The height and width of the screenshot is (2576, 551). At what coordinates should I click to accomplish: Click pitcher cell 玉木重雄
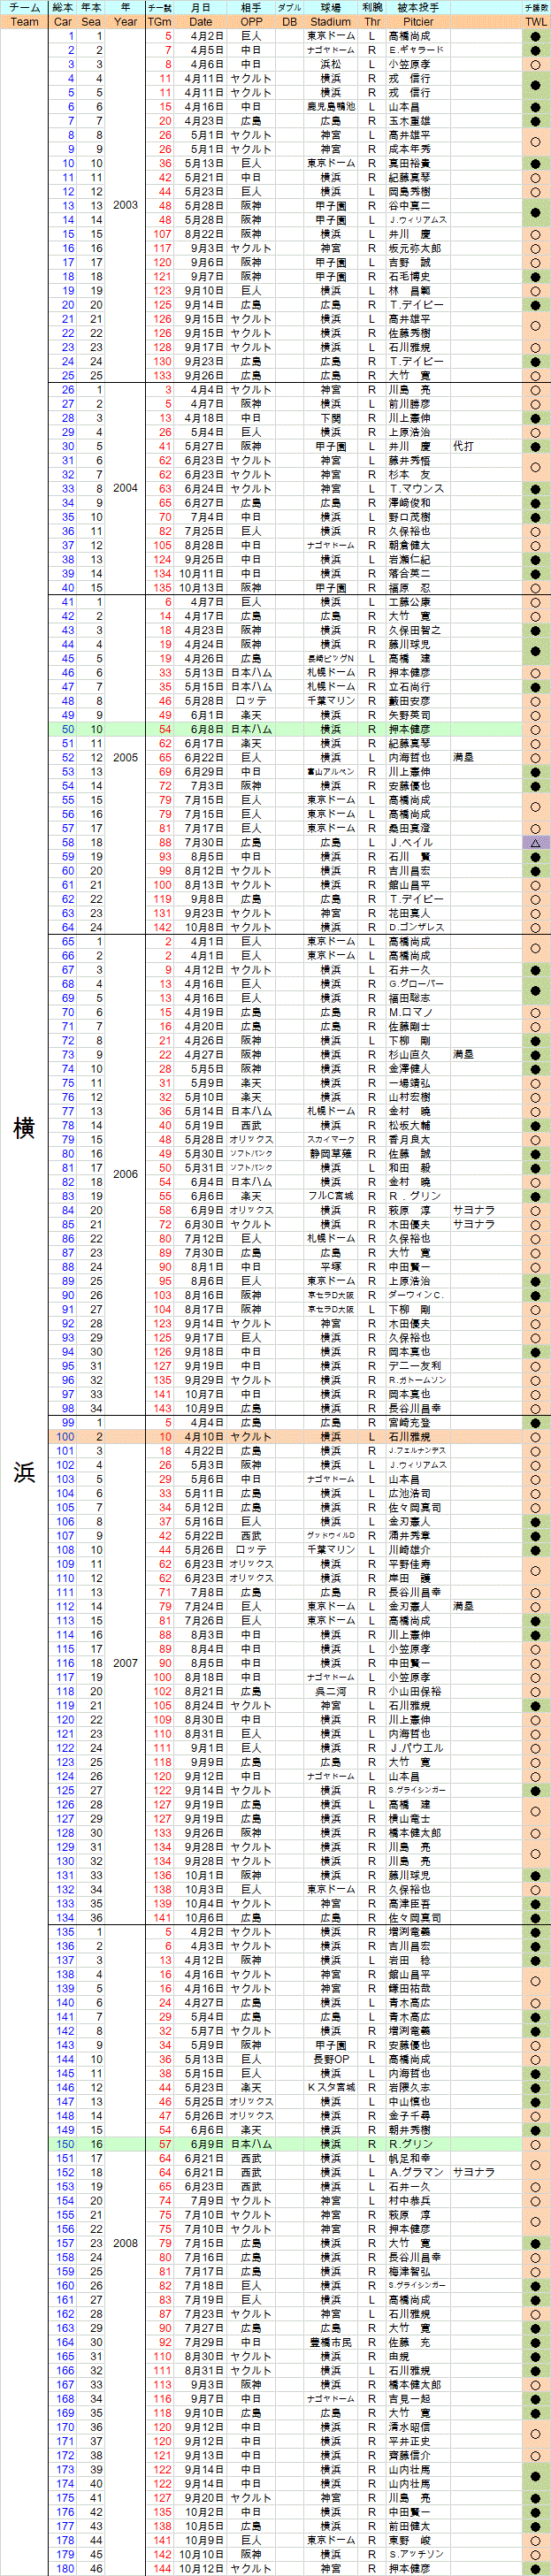pyautogui.click(x=418, y=121)
